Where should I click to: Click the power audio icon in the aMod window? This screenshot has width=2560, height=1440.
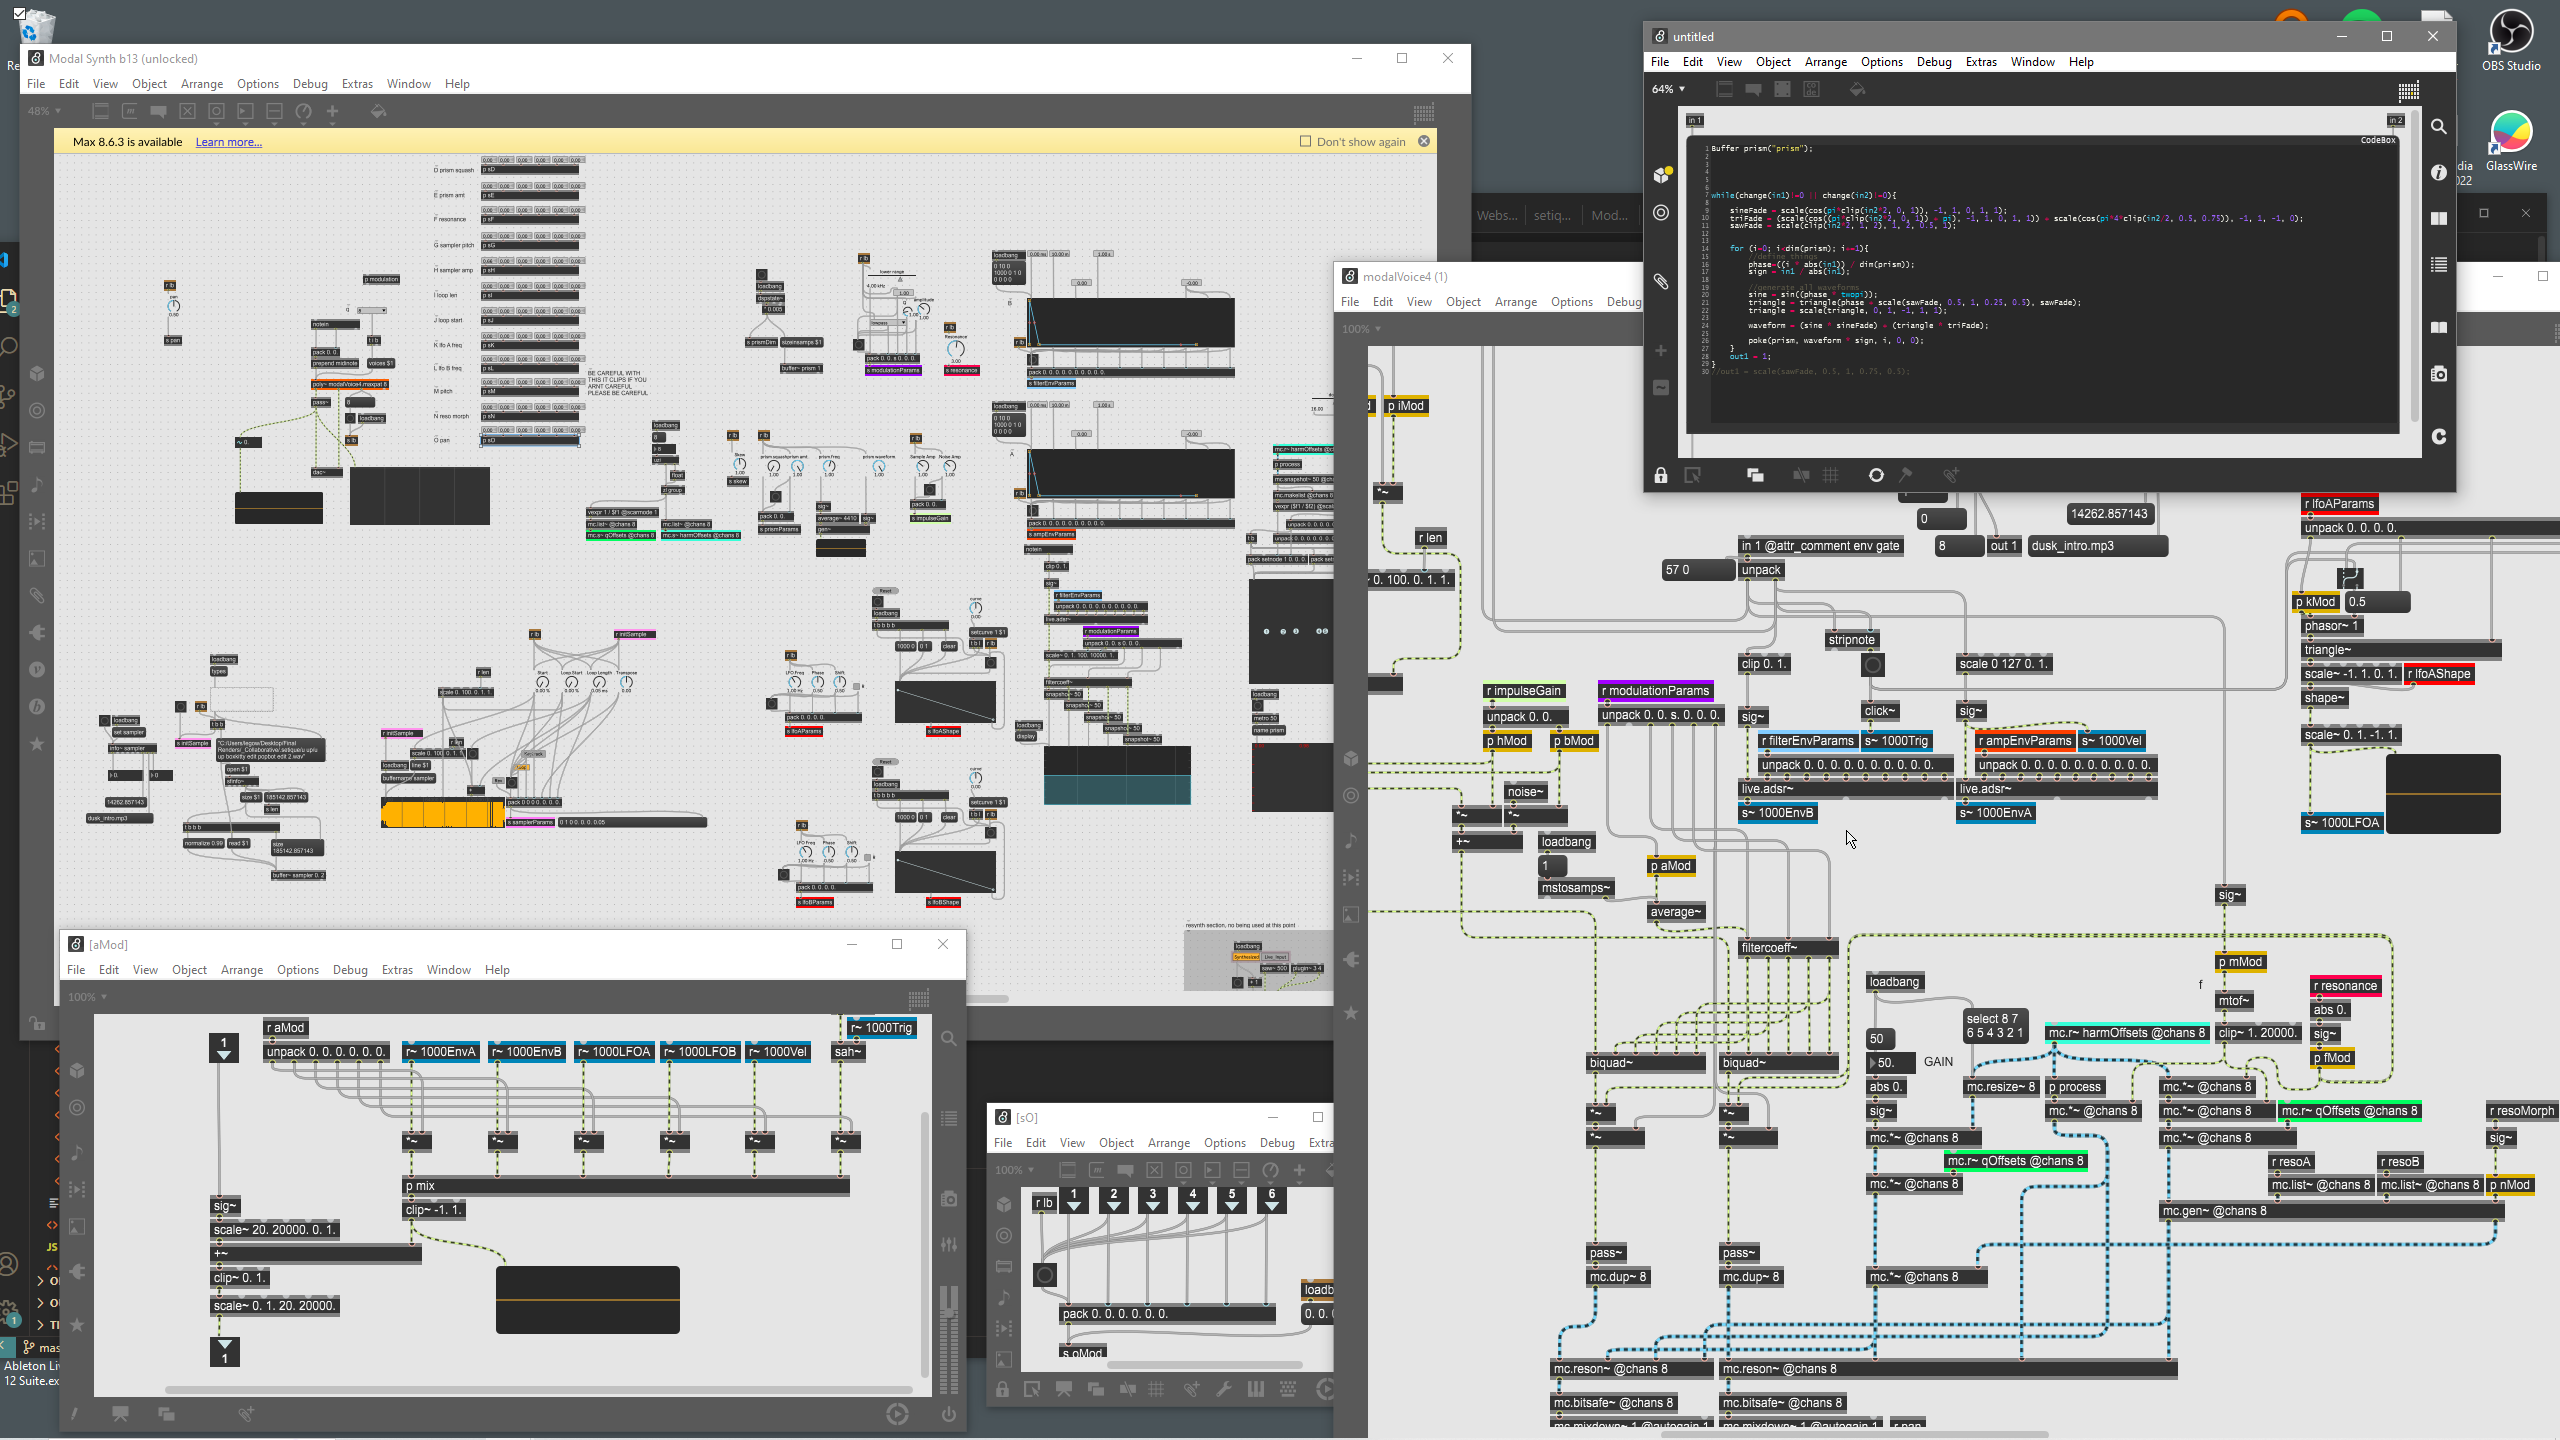point(948,1414)
